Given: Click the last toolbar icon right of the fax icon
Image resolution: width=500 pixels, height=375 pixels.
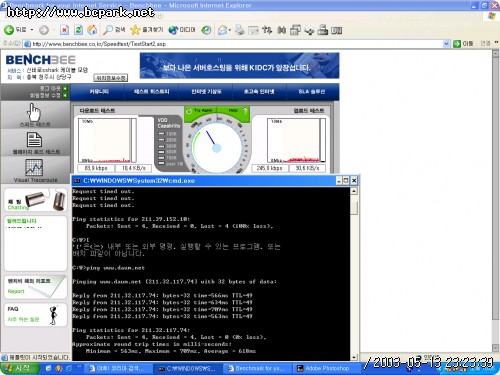Looking at the screenshot, I should coord(336,30).
